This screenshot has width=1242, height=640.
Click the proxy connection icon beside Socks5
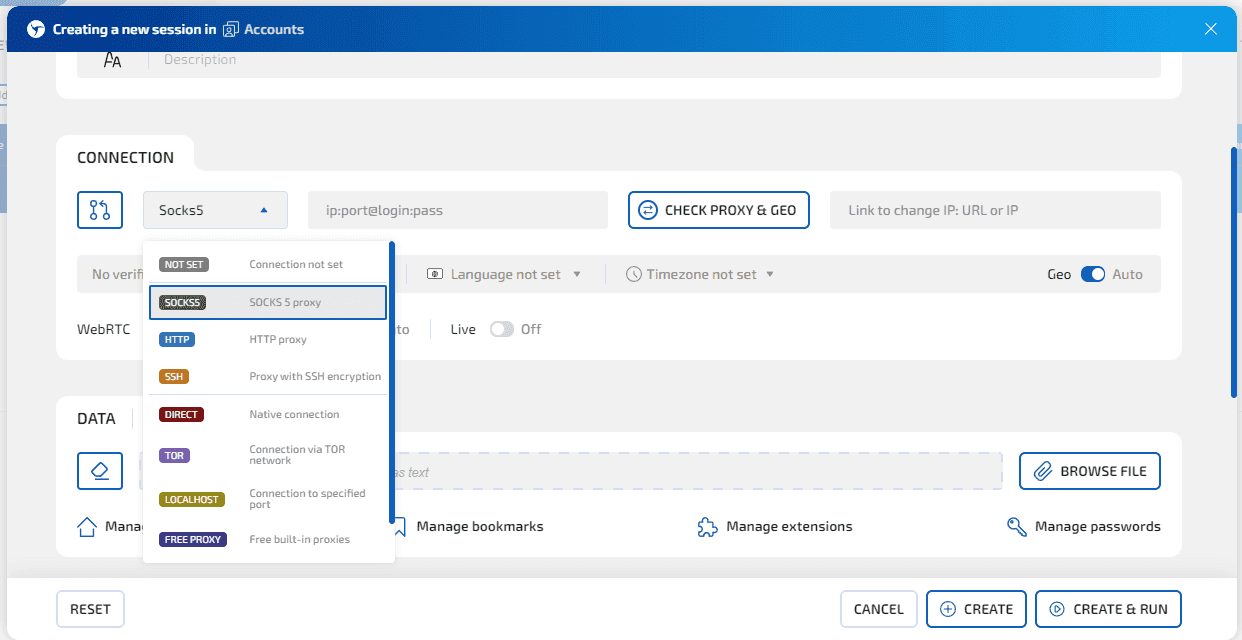coord(100,210)
